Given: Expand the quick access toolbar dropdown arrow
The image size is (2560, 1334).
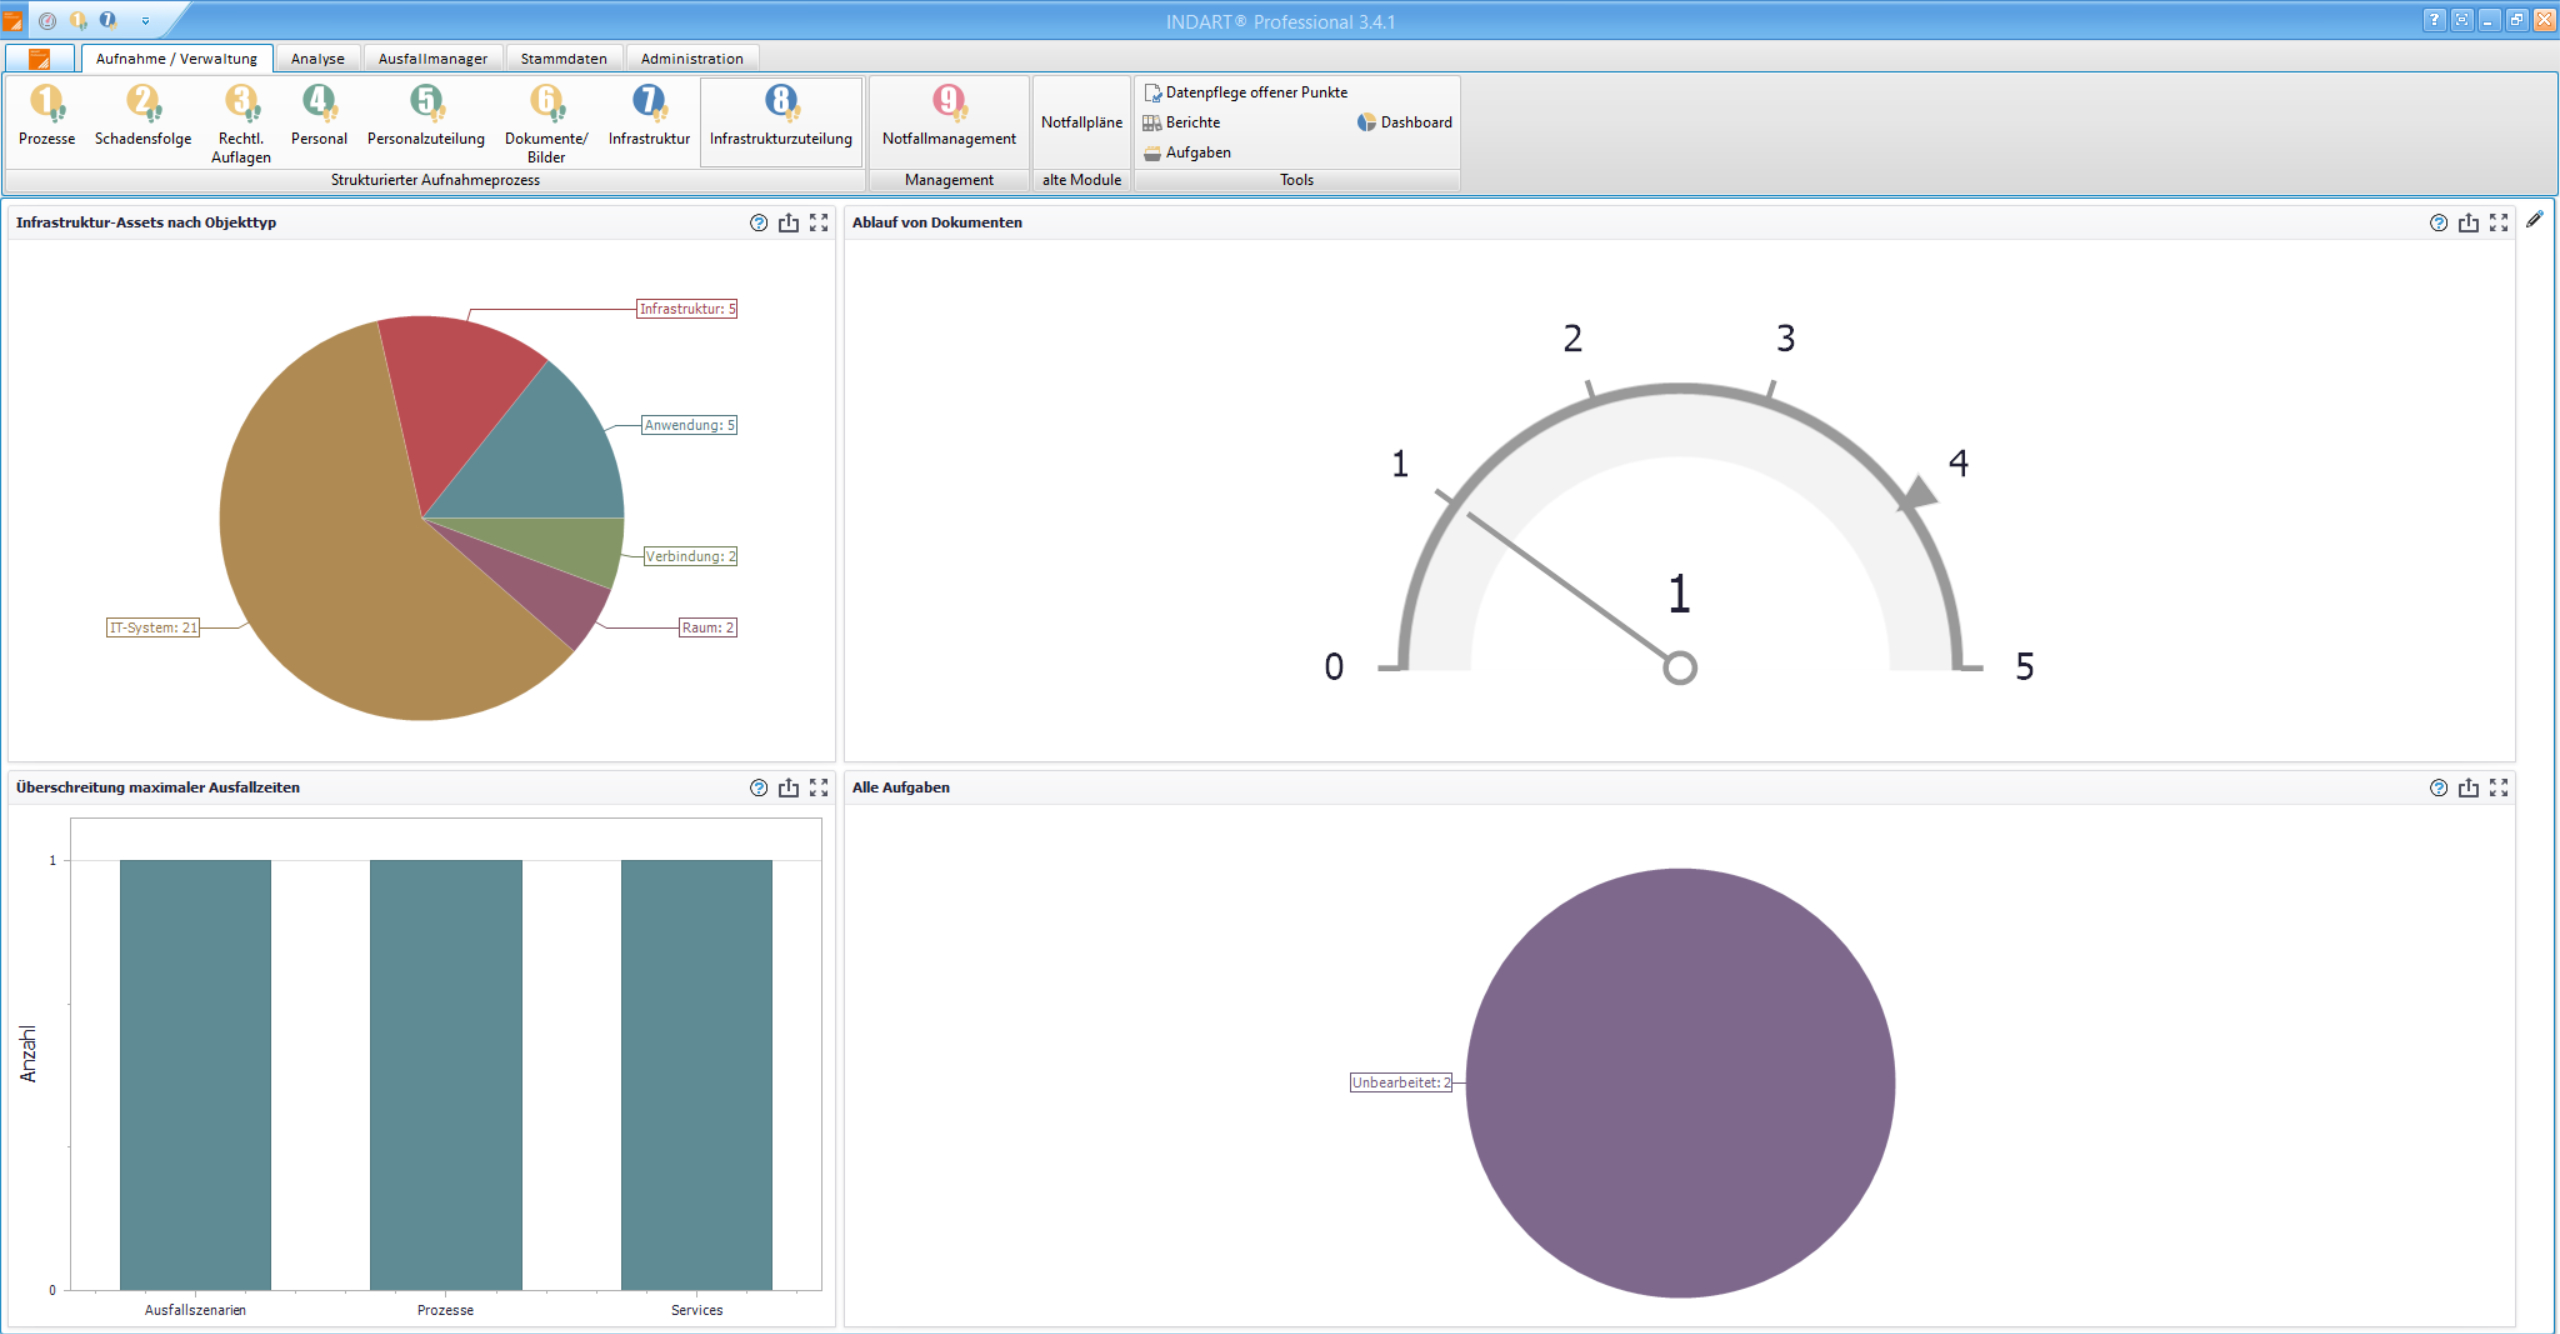Looking at the screenshot, I should tap(145, 21).
